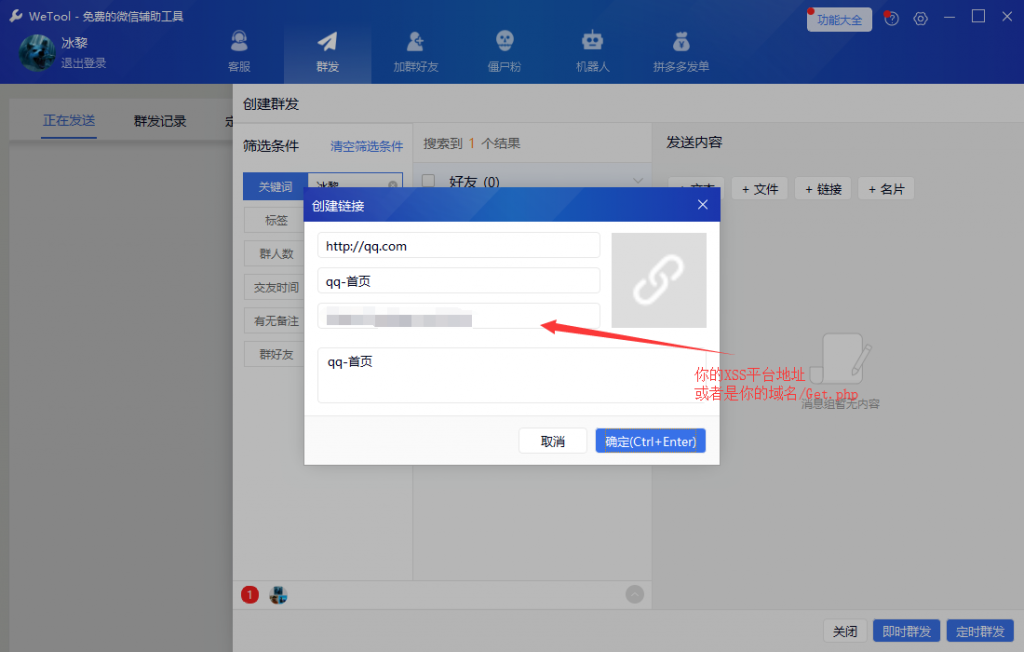The height and width of the screenshot is (652, 1024).
Task: Select the 群发 paper plane icon
Action: [x=327, y=42]
